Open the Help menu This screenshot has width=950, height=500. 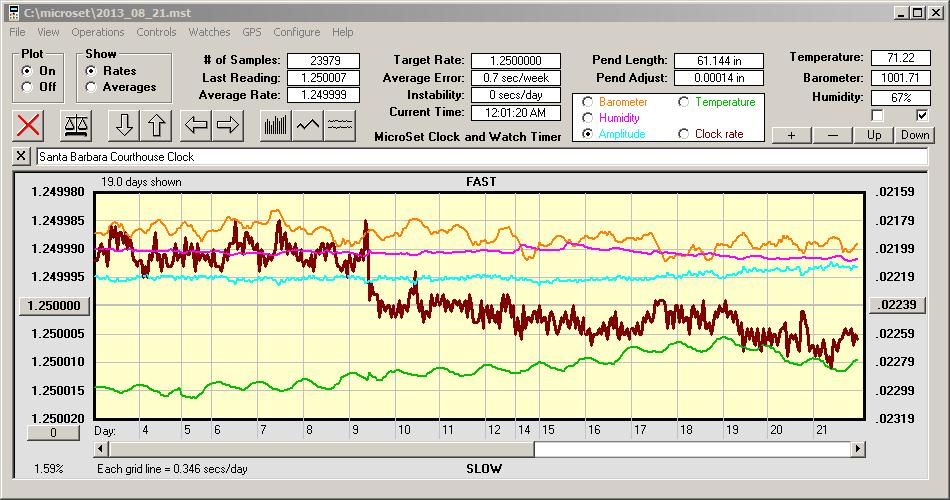click(342, 32)
